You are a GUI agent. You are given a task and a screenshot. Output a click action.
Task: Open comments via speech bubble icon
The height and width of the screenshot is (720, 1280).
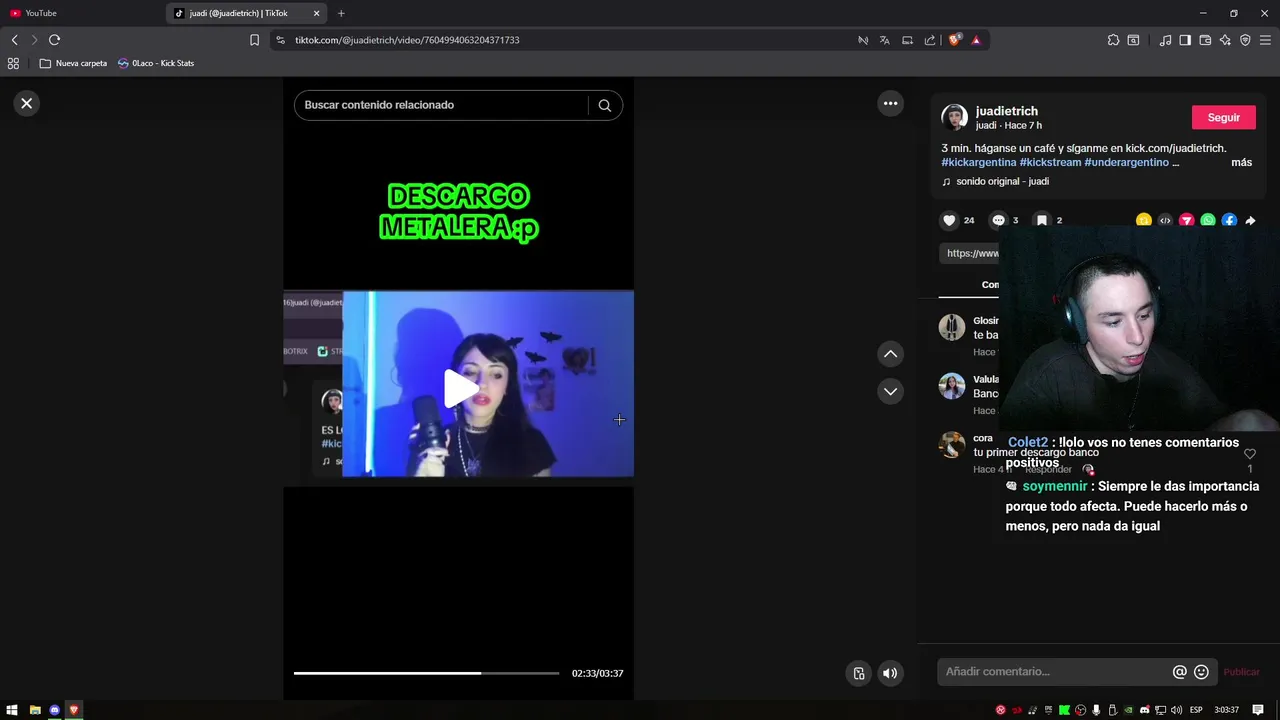click(x=998, y=220)
